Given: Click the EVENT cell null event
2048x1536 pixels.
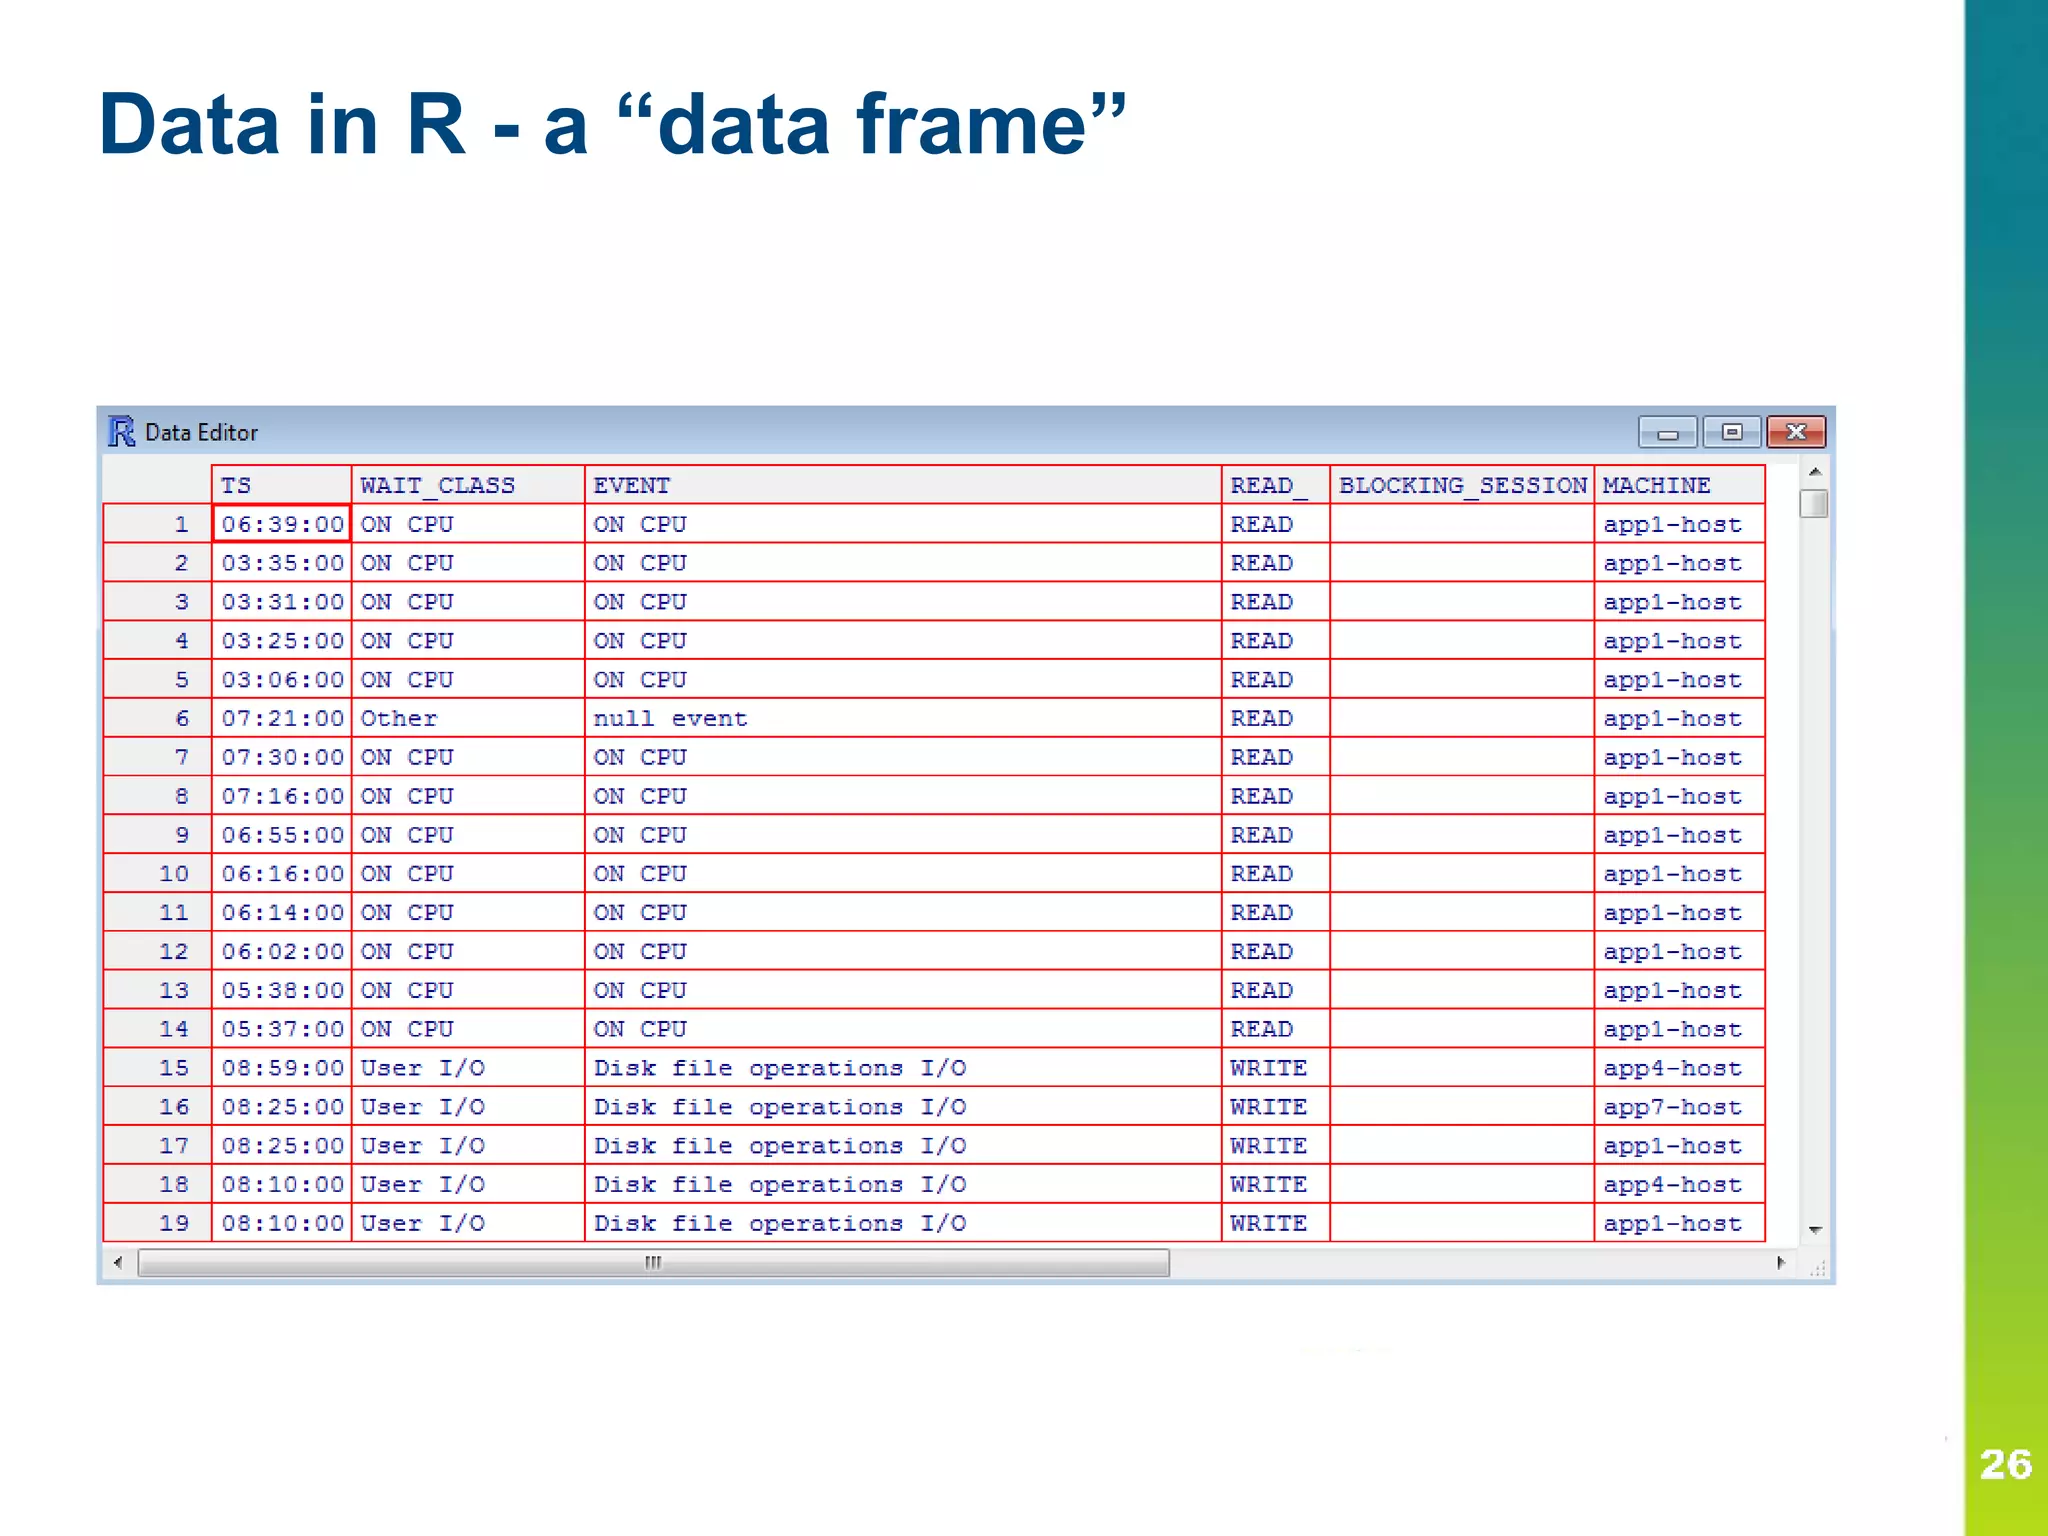Looking at the screenshot, I should coord(903,718).
